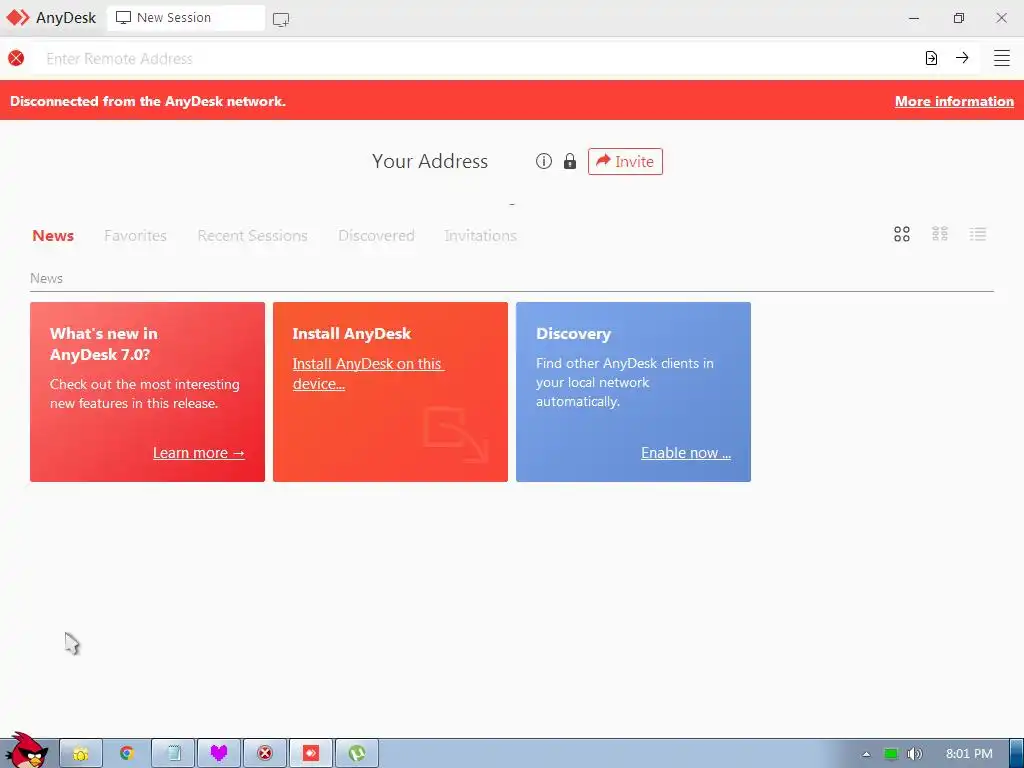1024x768 pixels.
Task: Open the notepad taskbar icon
Action: [x=173, y=753]
